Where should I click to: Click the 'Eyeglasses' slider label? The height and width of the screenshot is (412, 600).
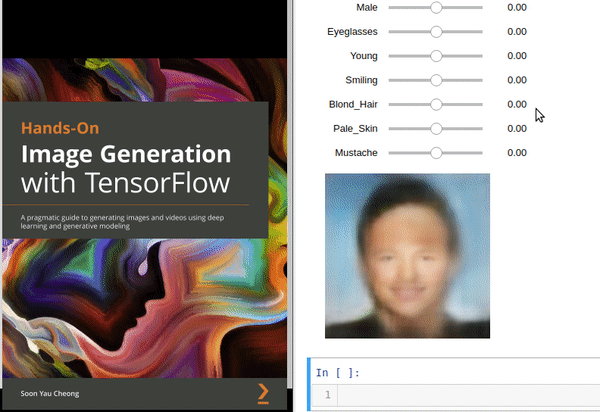pyautogui.click(x=352, y=32)
